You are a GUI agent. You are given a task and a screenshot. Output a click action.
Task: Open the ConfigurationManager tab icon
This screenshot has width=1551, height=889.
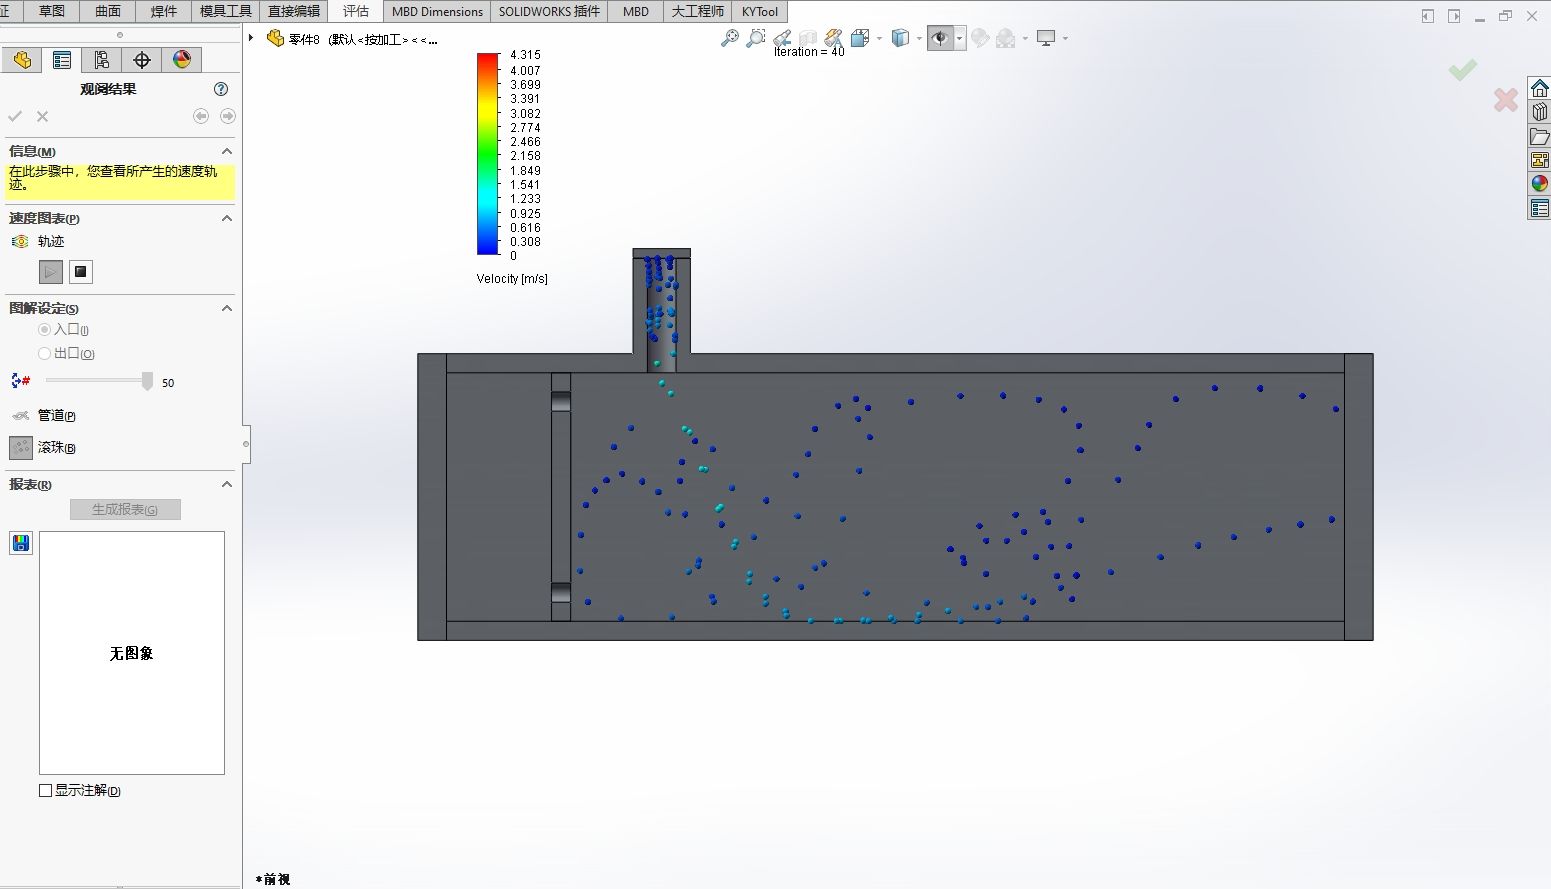click(x=102, y=60)
